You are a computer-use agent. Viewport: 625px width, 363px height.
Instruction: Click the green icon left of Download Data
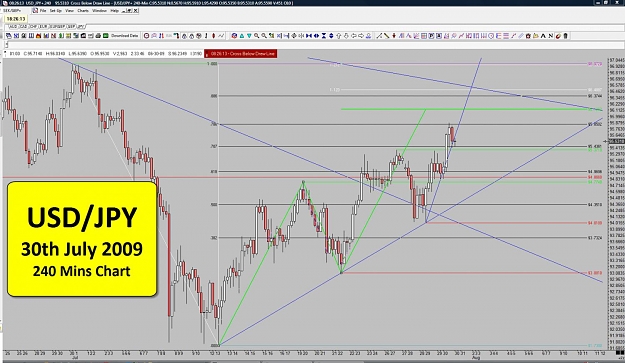click(106, 36)
